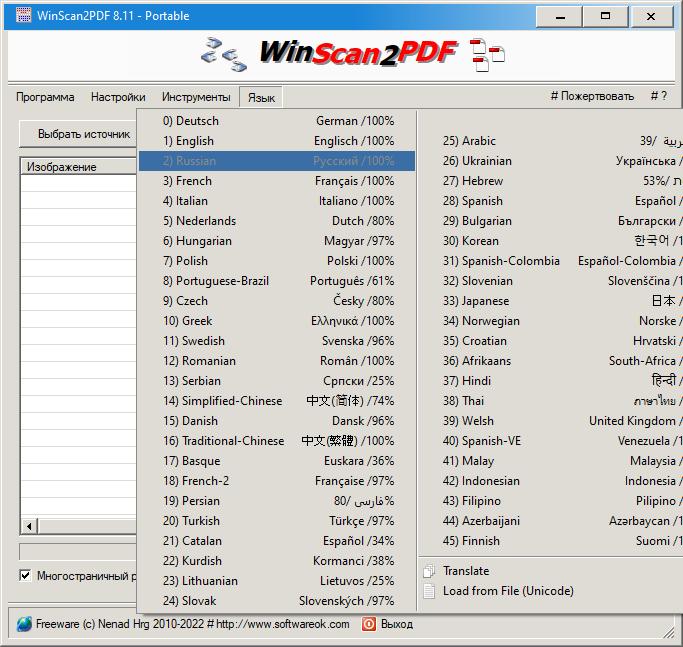Select 21) Catalan language
This screenshot has height=647, width=683.
click(277, 541)
